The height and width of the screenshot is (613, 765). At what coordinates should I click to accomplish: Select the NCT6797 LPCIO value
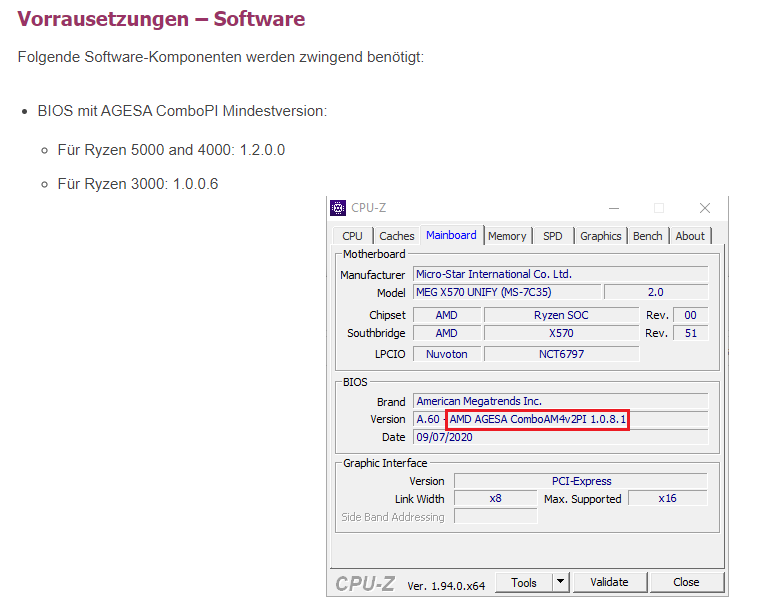click(x=561, y=354)
